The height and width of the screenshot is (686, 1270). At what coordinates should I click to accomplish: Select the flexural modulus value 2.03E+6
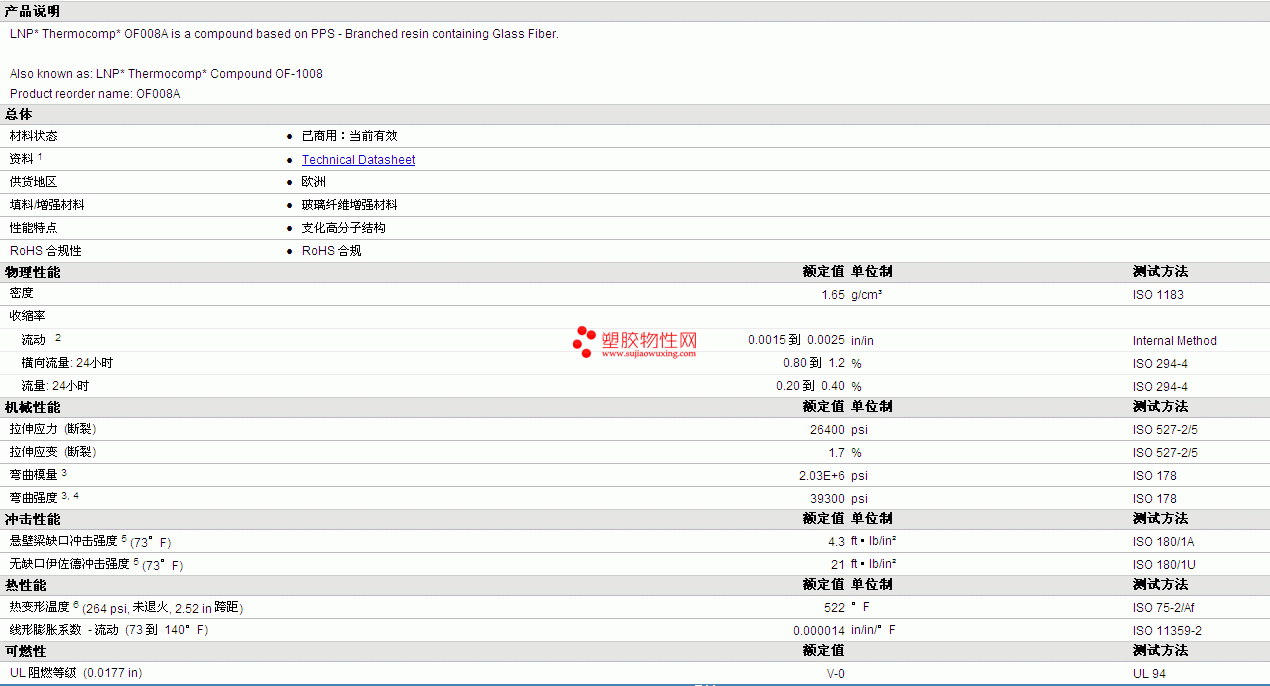click(822, 476)
